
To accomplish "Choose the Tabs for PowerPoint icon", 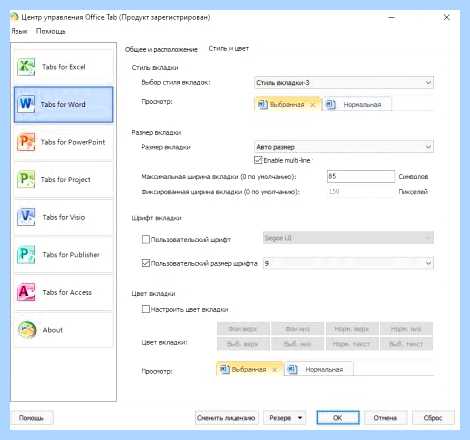I will [x=26, y=142].
